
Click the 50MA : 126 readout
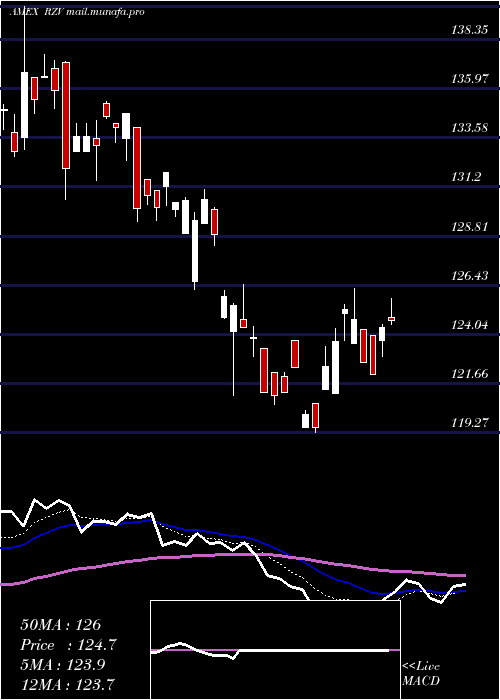click(x=61, y=625)
